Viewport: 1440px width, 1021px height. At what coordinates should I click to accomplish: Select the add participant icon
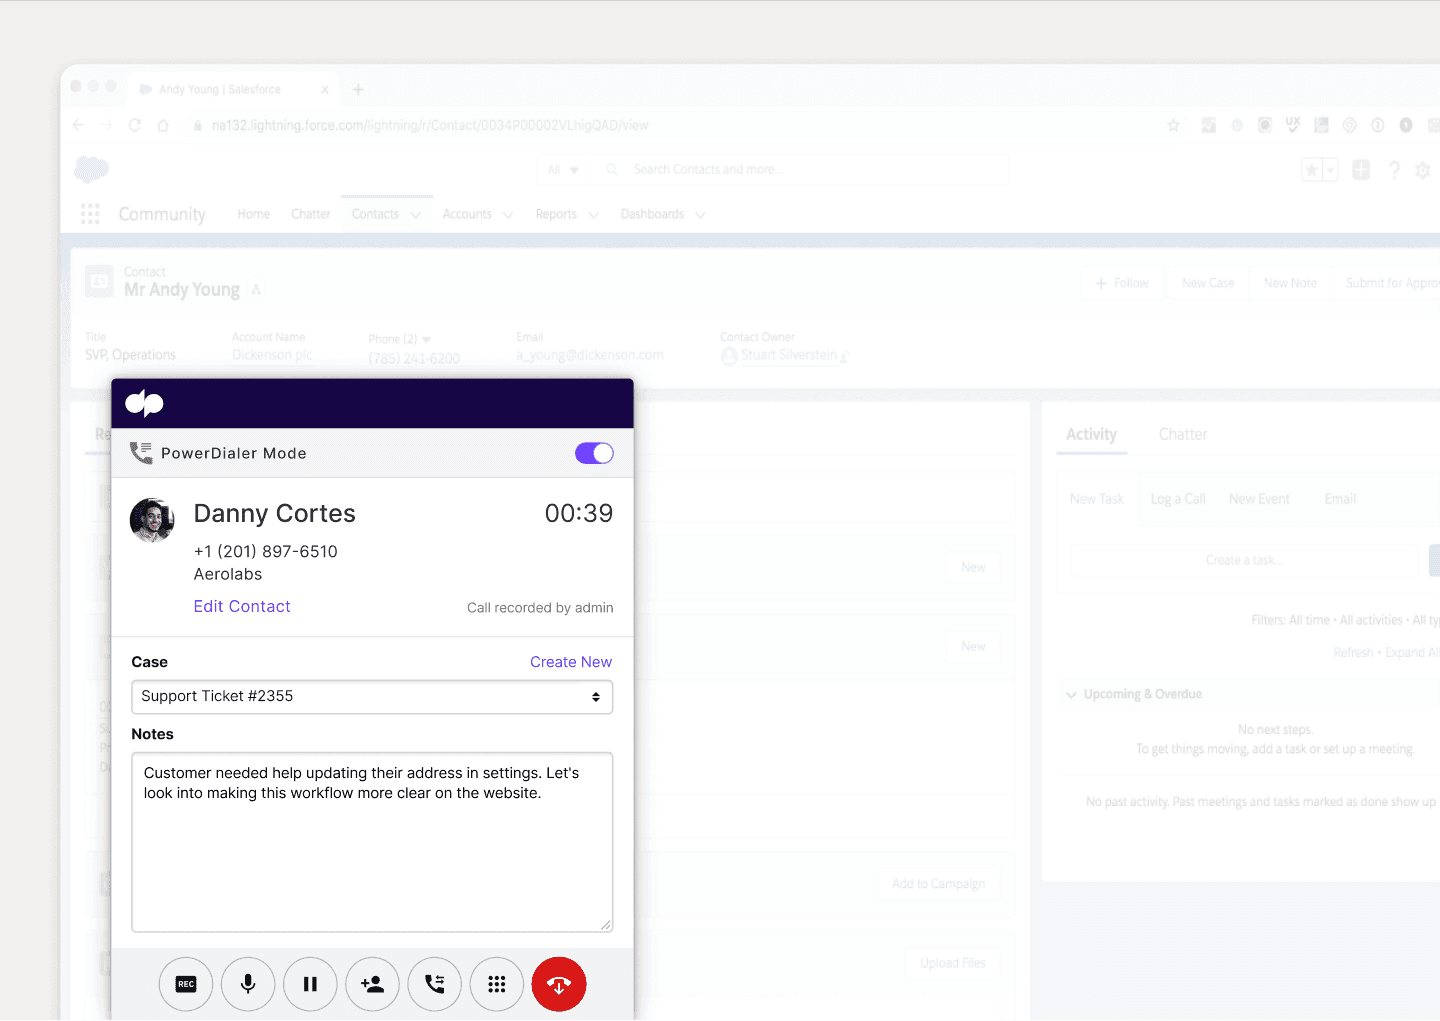point(372,984)
